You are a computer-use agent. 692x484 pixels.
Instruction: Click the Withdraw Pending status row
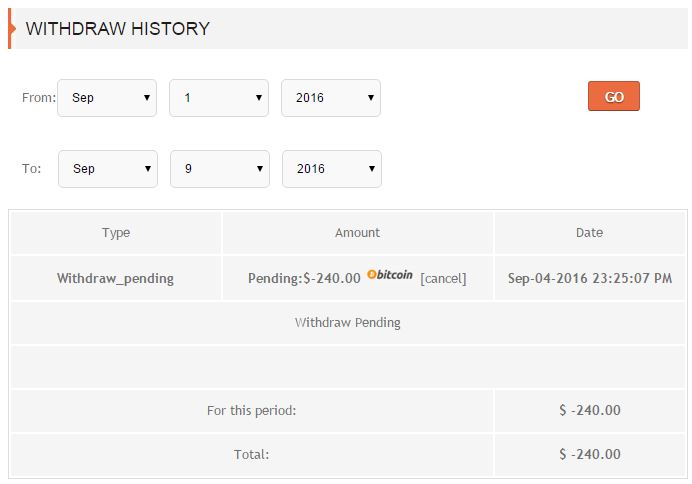(347, 323)
